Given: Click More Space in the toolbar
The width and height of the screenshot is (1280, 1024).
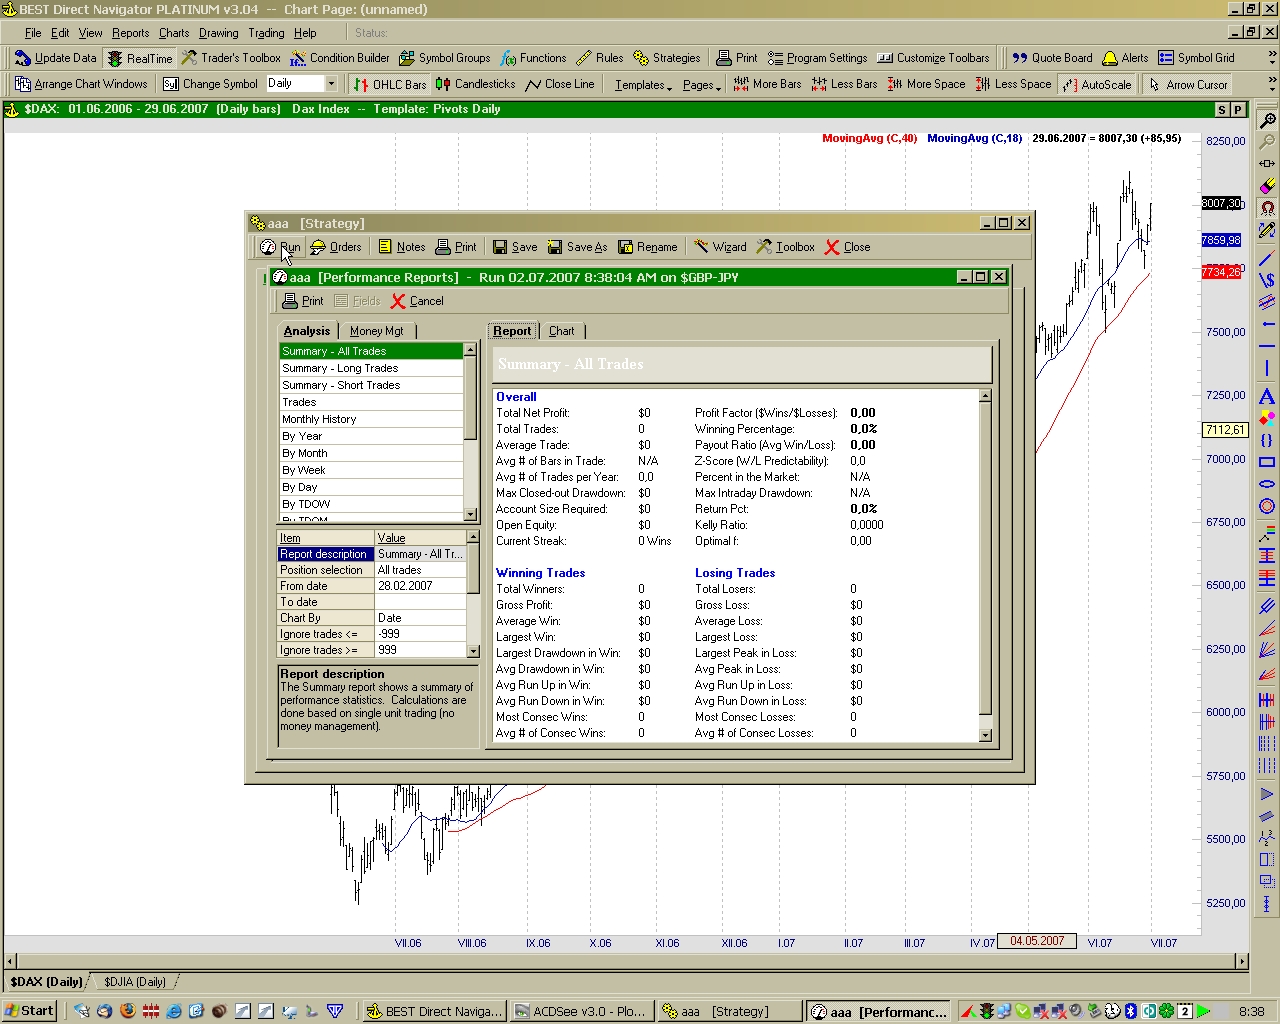Looking at the screenshot, I should tap(927, 85).
